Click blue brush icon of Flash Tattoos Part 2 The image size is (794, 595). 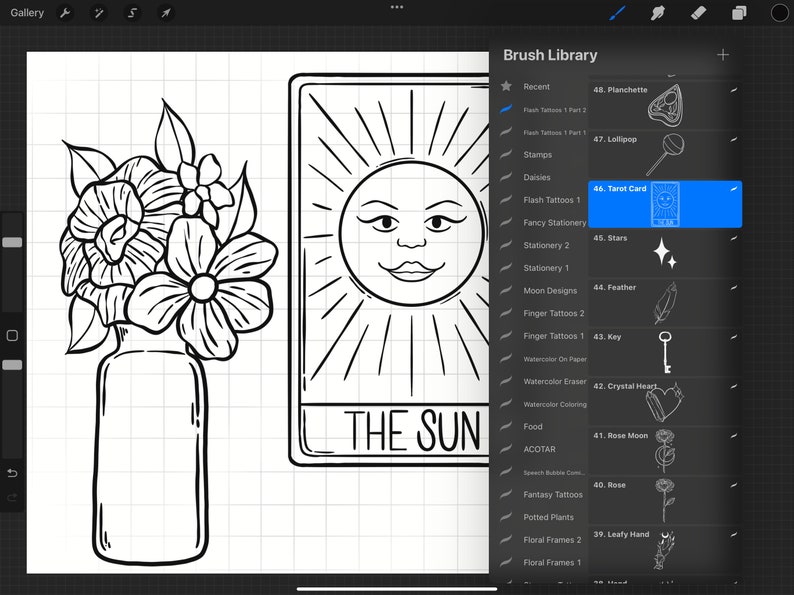click(x=506, y=109)
